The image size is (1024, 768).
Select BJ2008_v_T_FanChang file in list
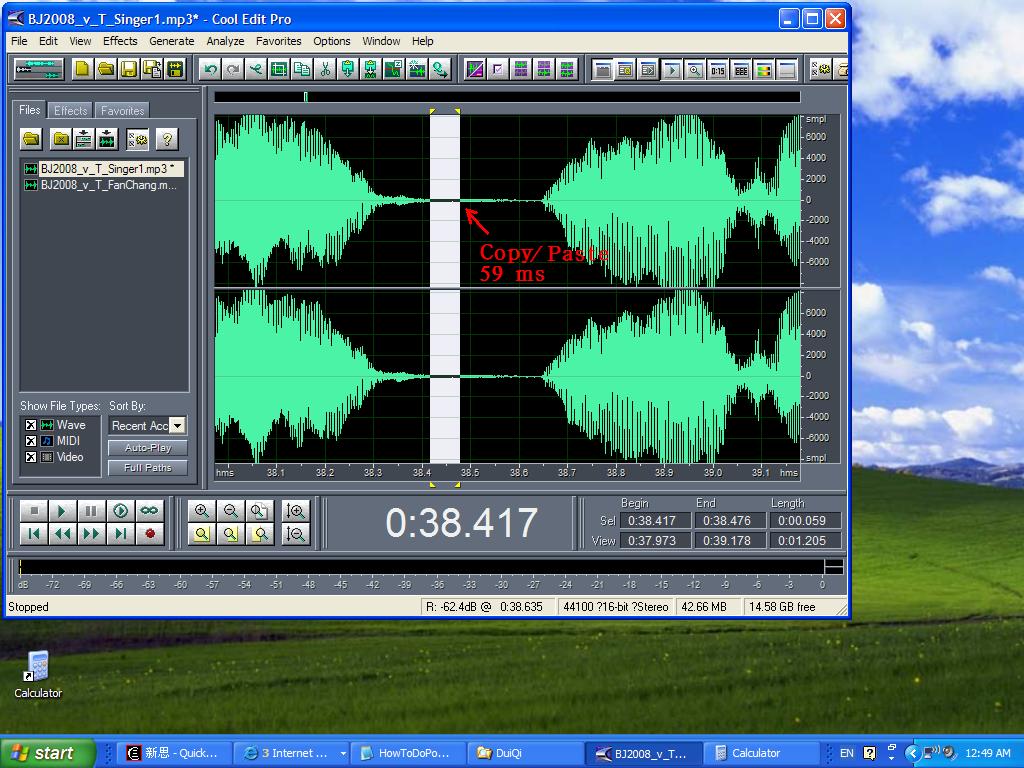108,185
